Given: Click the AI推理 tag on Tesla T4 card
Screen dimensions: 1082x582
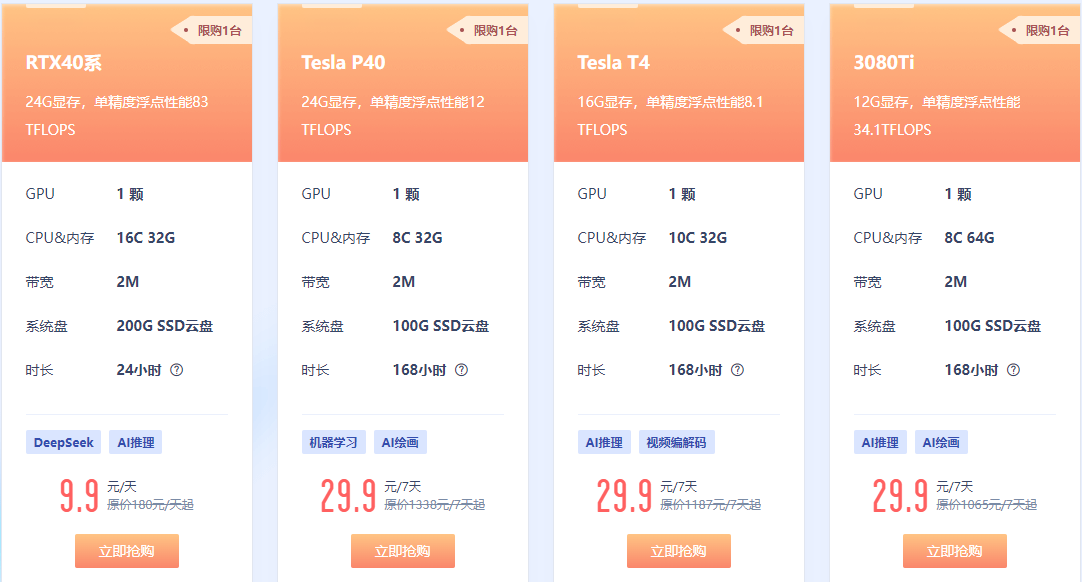Looking at the screenshot, I should point(604,442).
